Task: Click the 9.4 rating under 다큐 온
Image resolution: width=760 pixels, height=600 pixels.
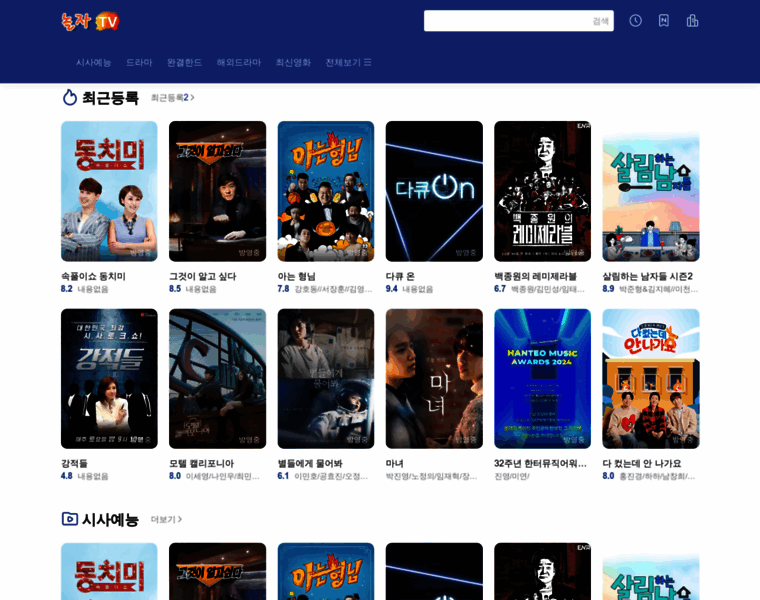Action: [392, 289]
